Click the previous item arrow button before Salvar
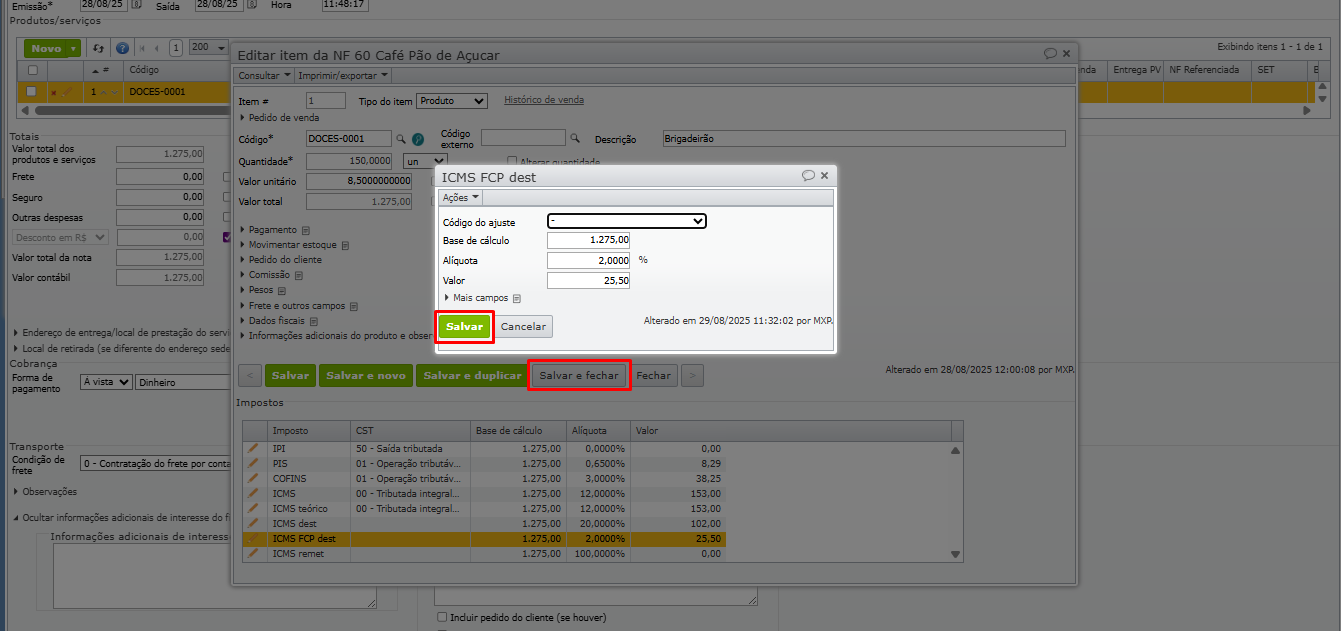The width and height of the screenshot is (1341, 631). (x=249, y=376)
